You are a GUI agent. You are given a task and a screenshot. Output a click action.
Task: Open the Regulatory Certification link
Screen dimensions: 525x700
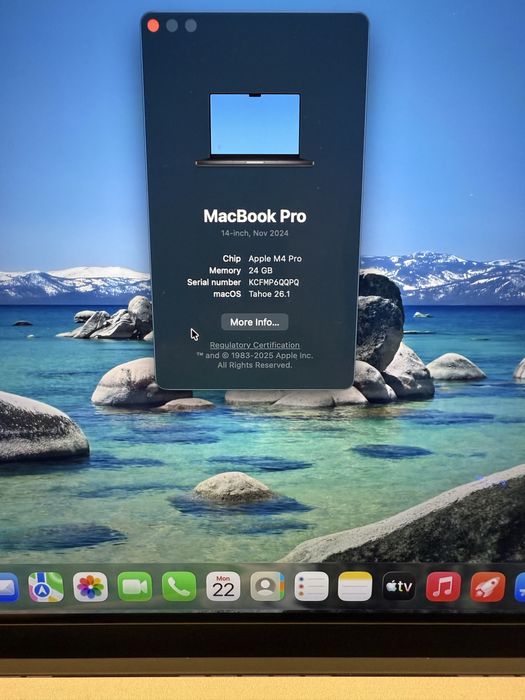pos(254,345)
